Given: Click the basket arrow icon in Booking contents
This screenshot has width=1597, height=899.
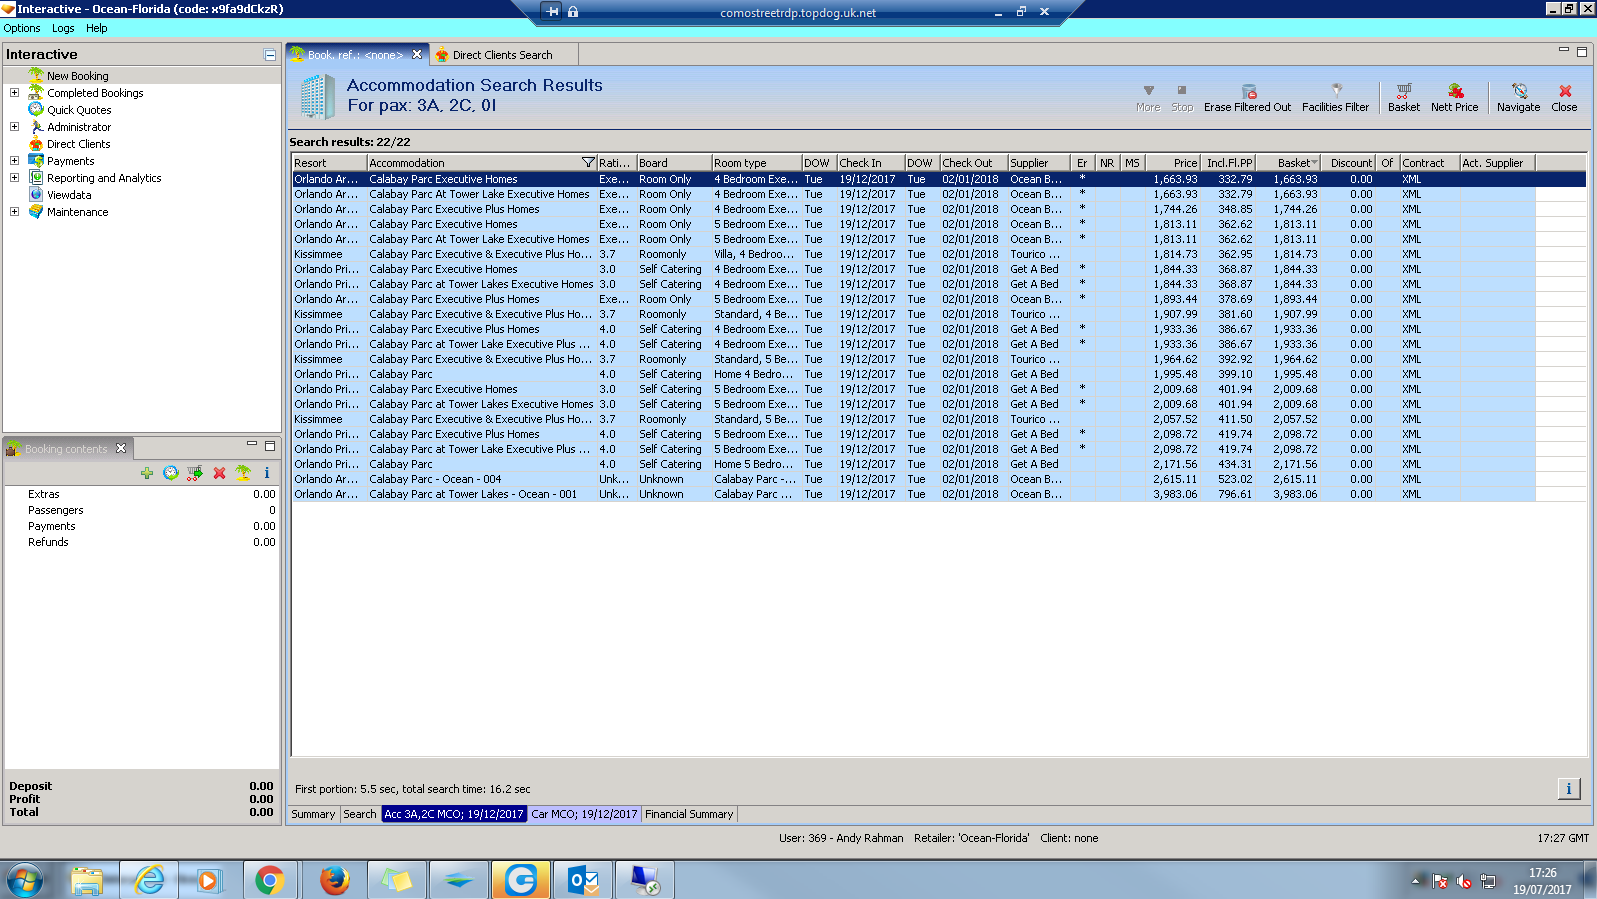Looking at the screenshot, I should (x=195, y=473).
